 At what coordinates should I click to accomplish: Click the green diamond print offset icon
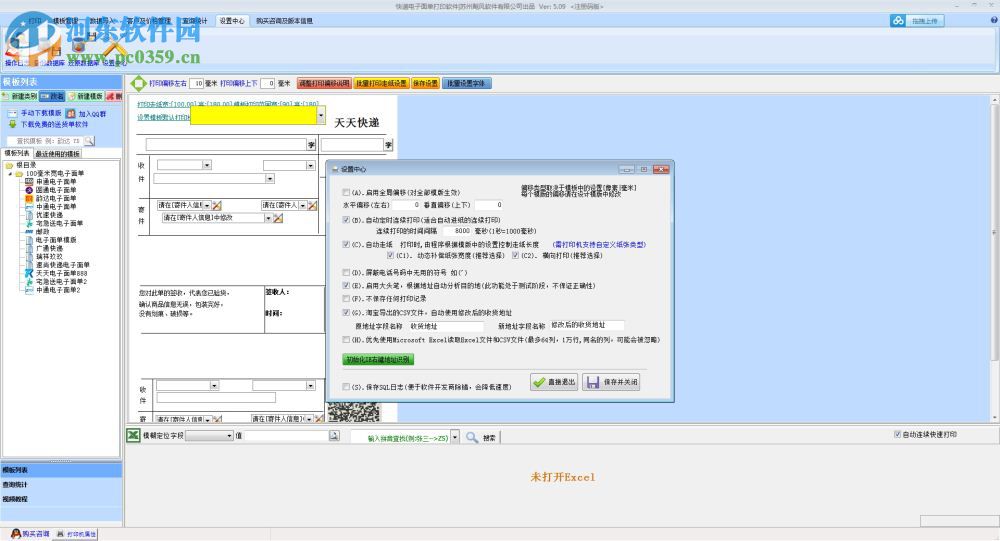point(138,83)
